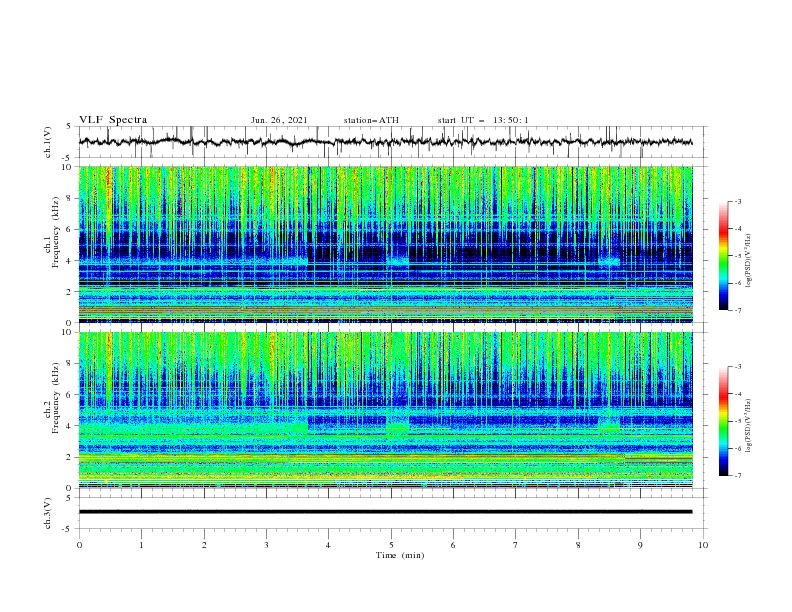Click the "-7" label on ch.2 colorbar
Viewport: 792px width, 612px height.
(x=737, y=476)
